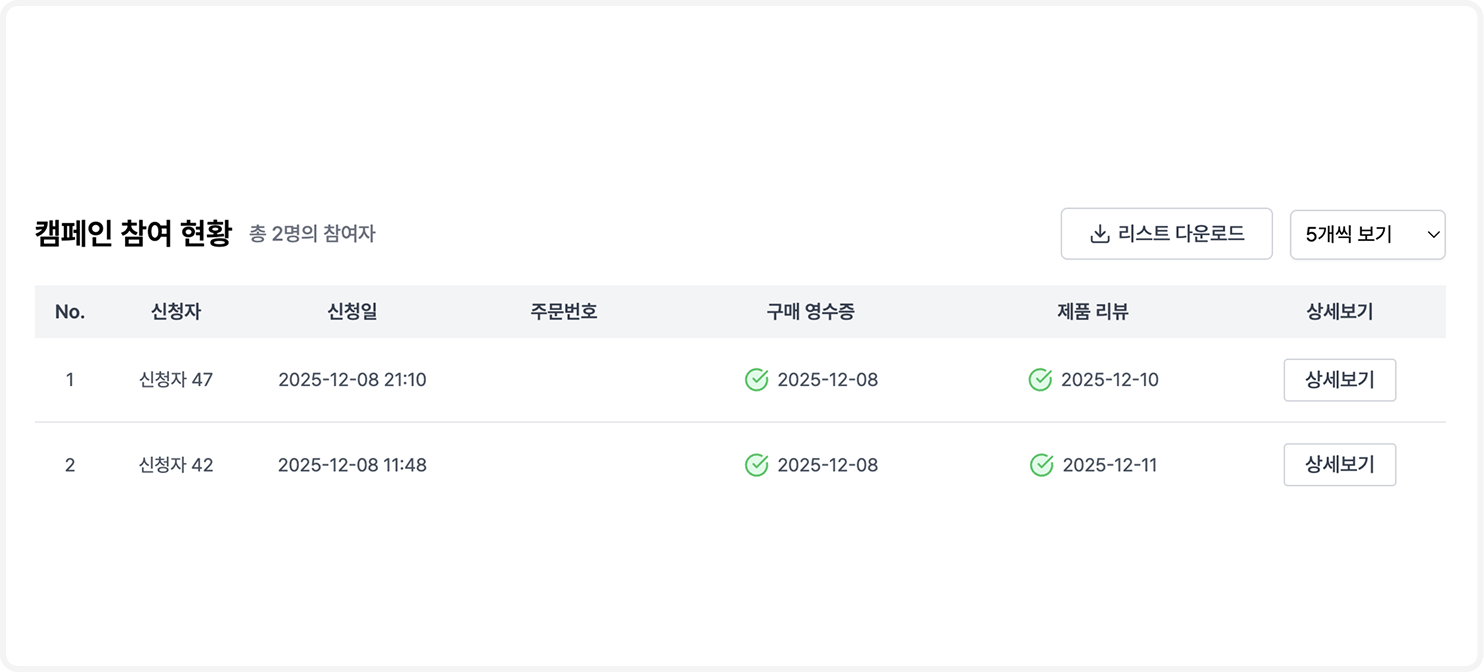
Task: Click the 신청일 column header
Action: tap(351, 311)
